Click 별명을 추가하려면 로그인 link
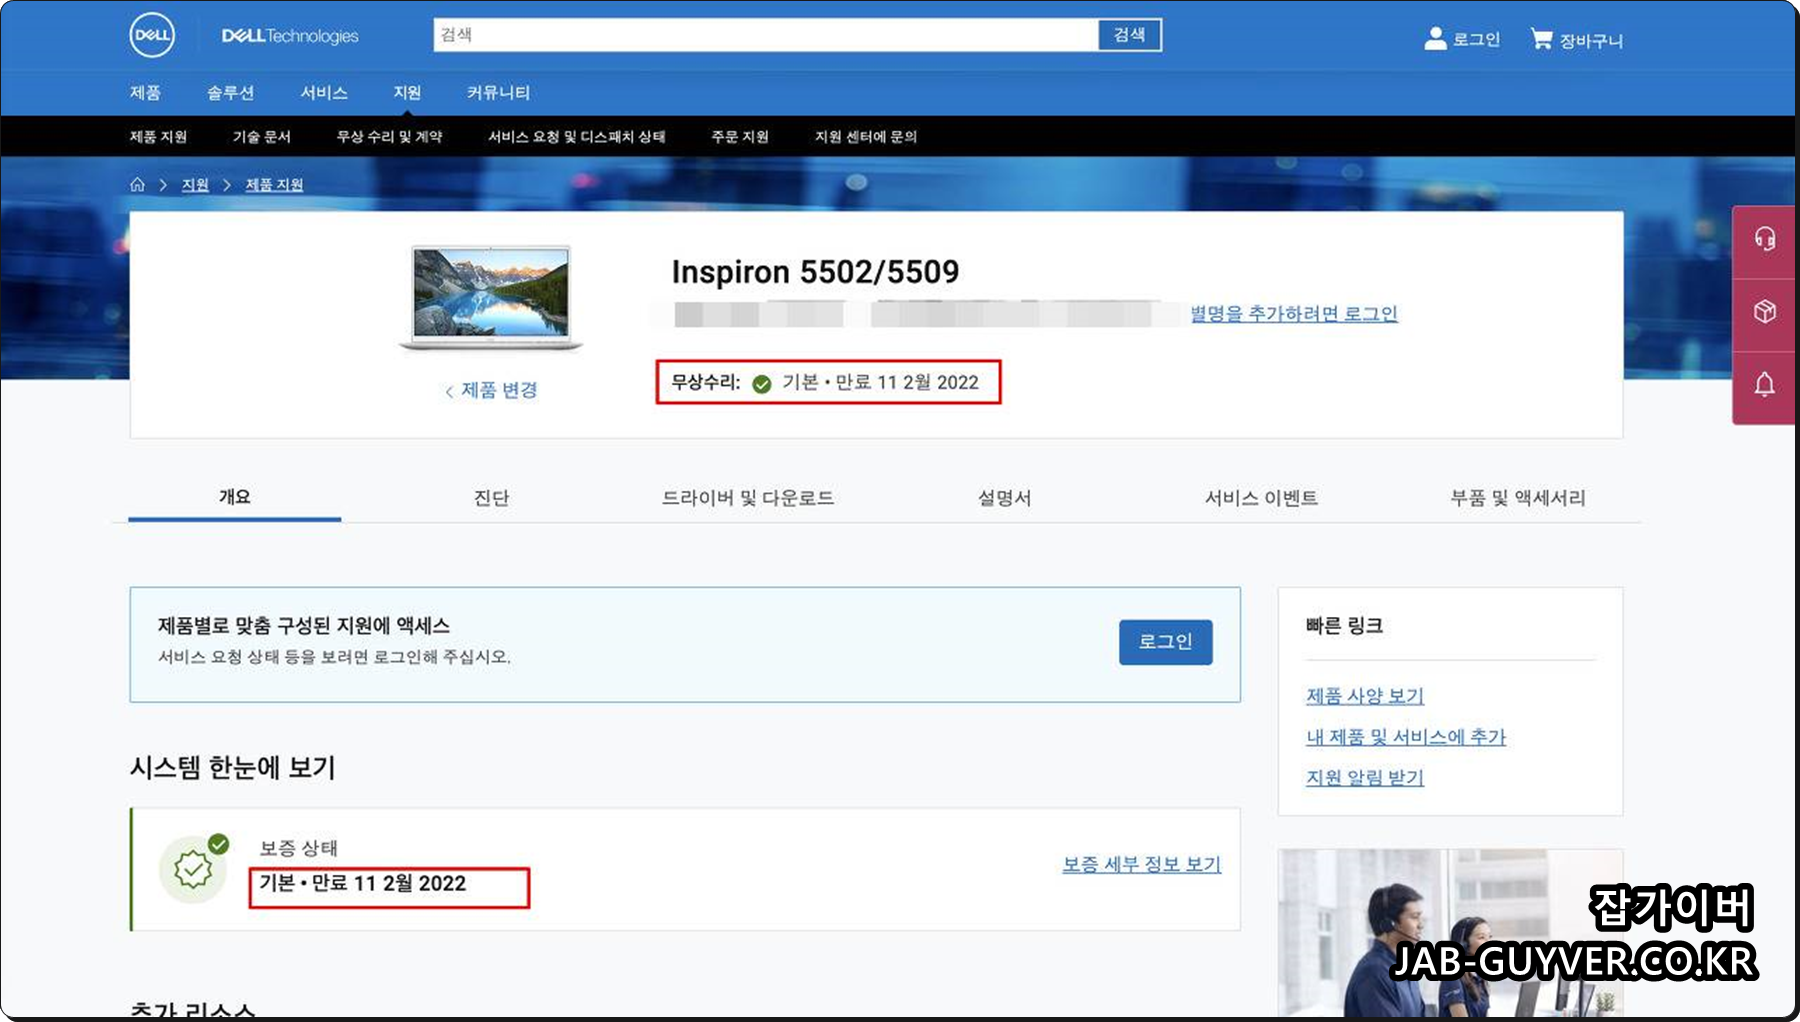This screenshot has width=1800, height=1022. click(1294, 314)
